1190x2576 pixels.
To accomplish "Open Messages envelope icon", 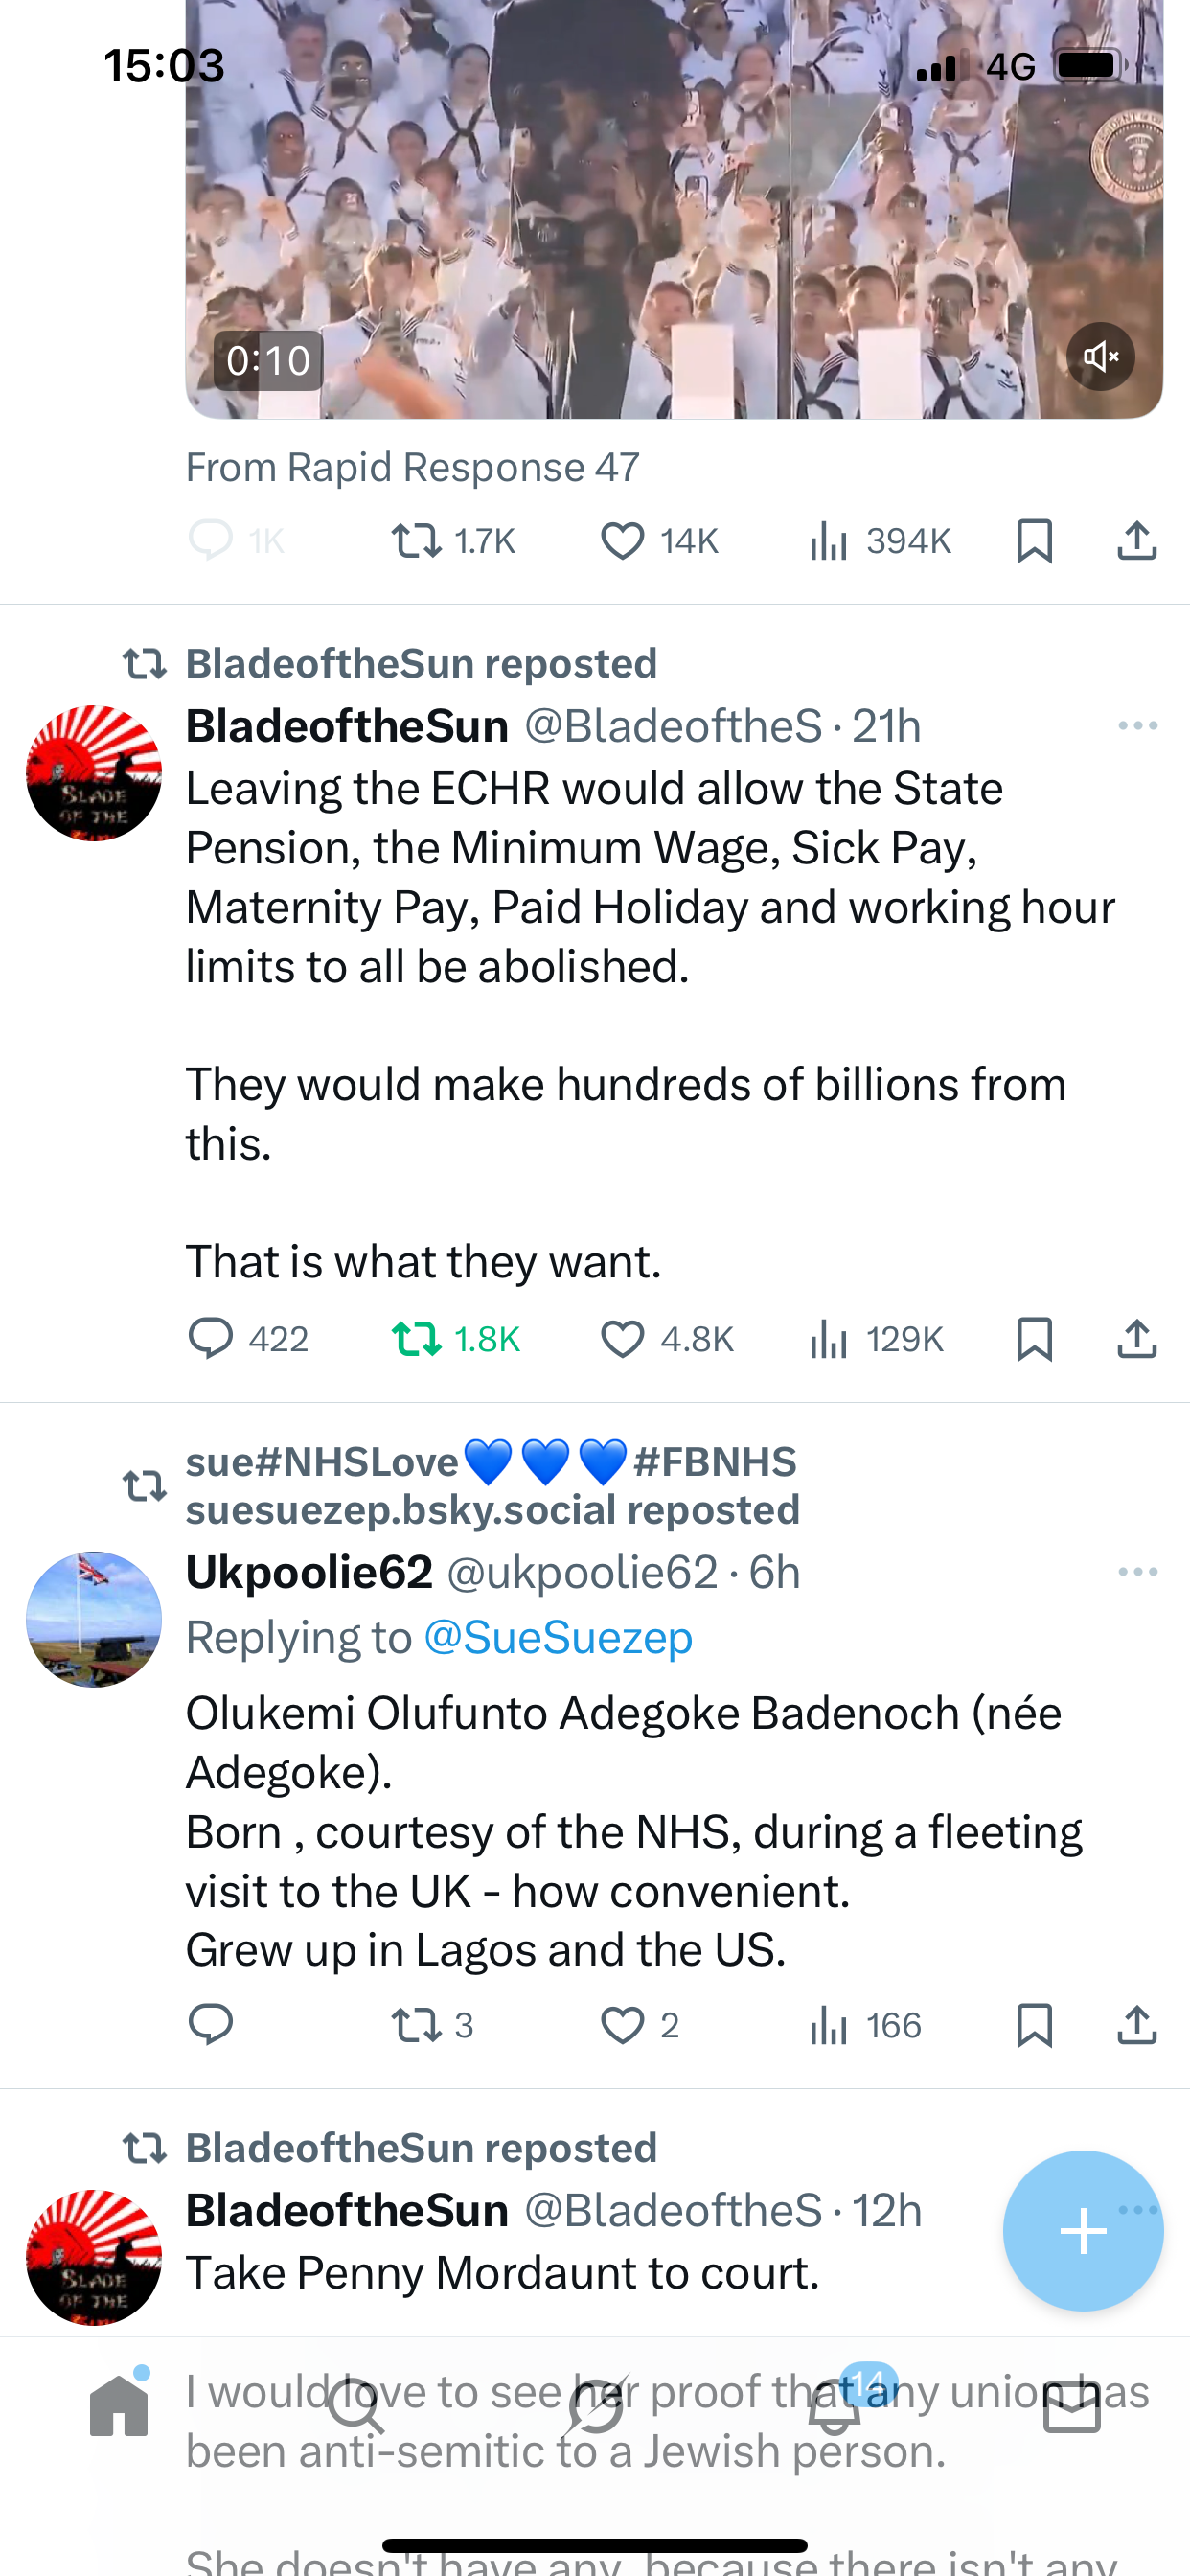I will [1072, 2406].
